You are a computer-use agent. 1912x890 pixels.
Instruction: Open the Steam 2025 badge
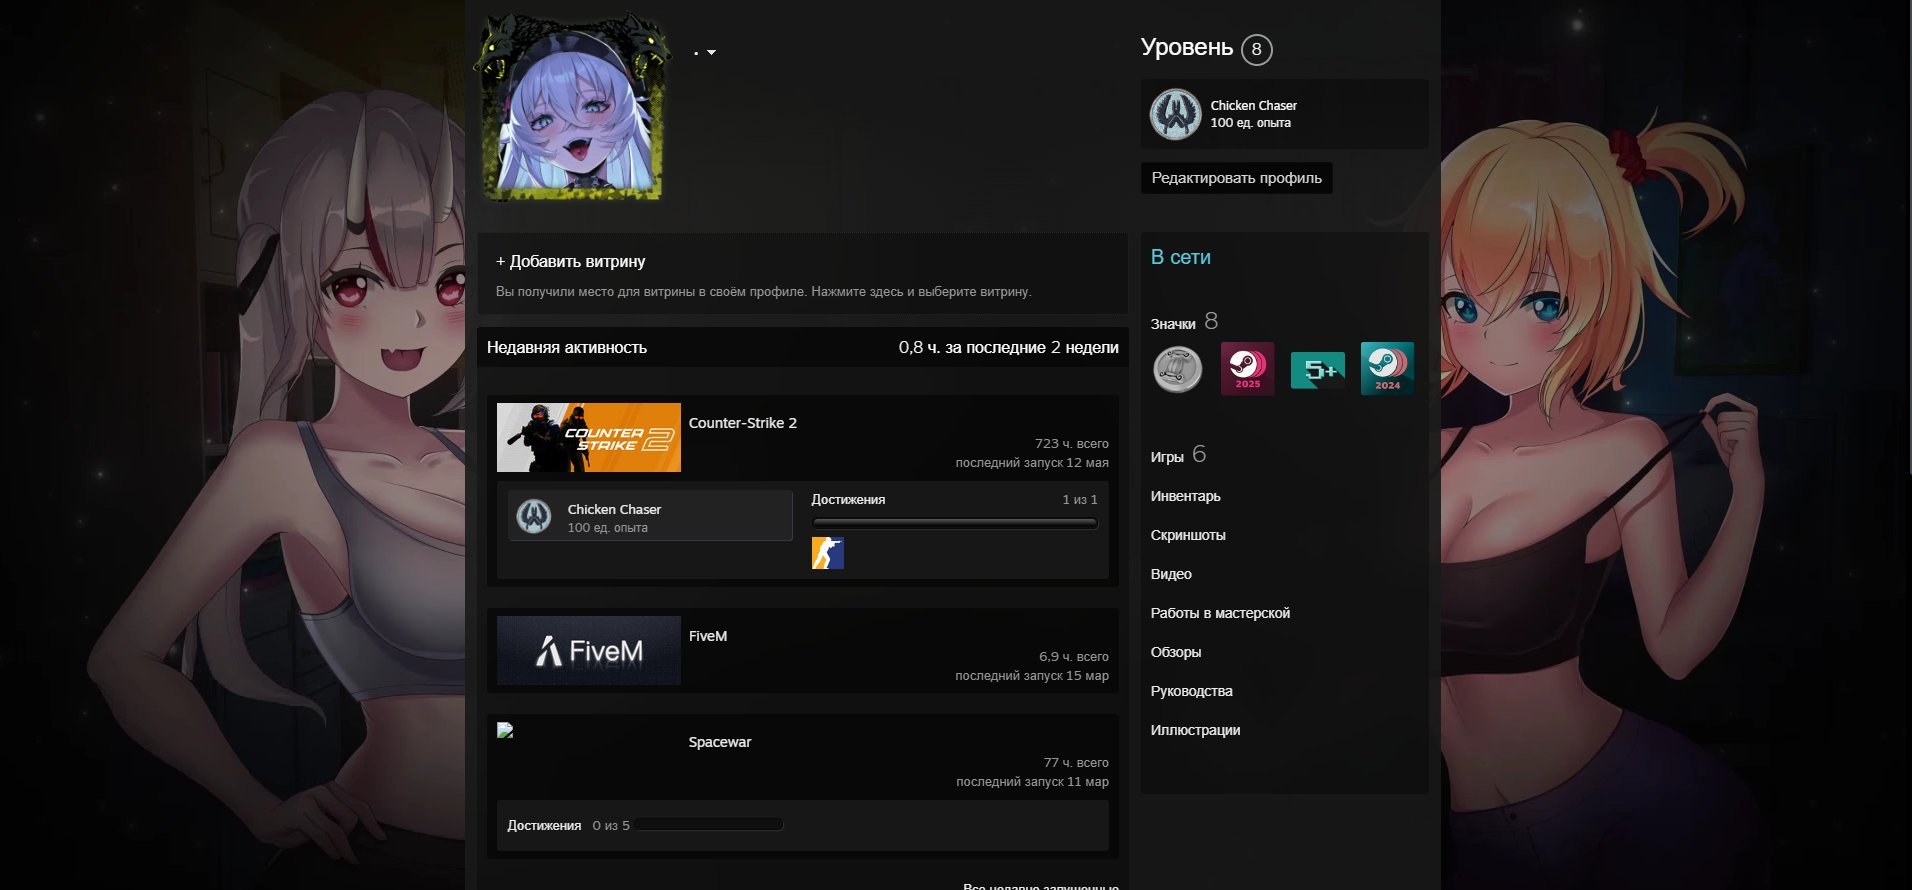(x=1248, y=369)
